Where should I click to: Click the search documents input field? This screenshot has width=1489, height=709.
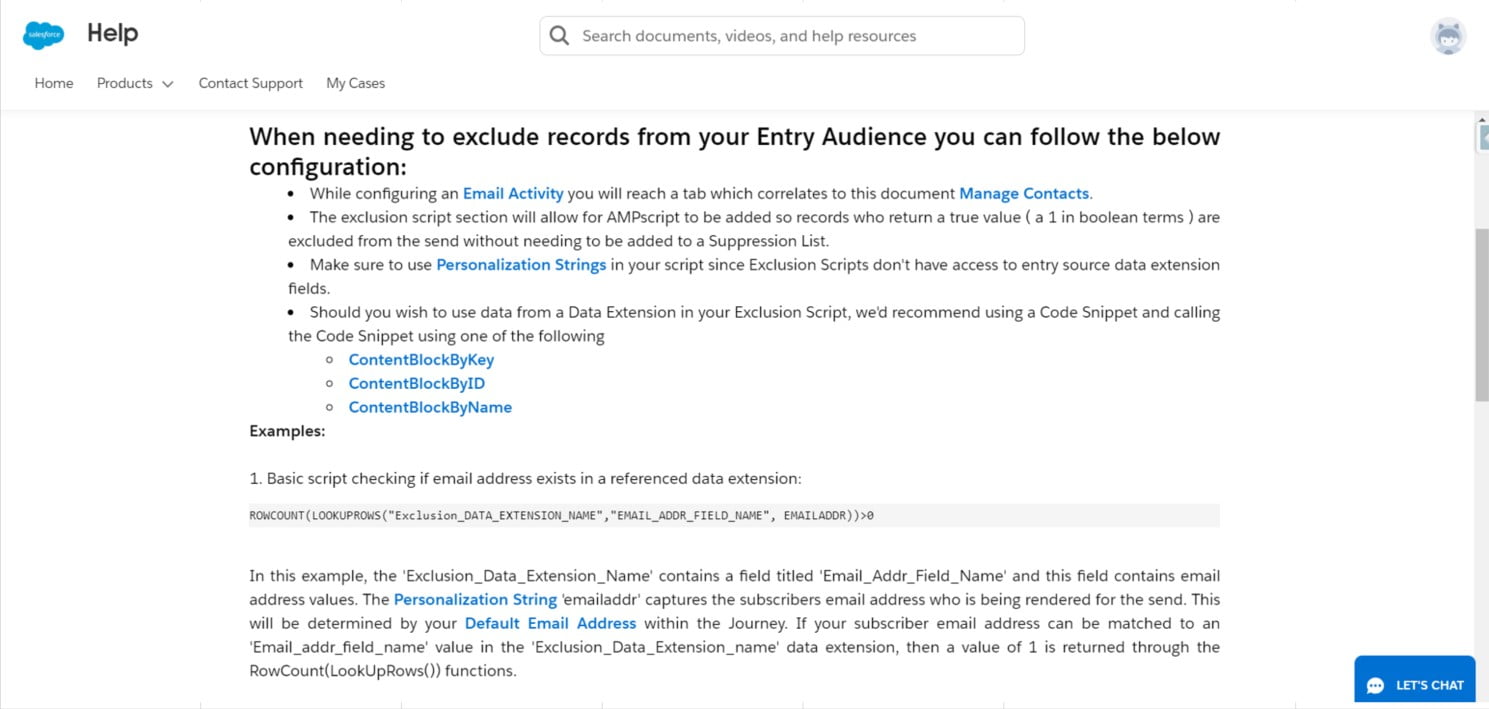pyautogui.click(x=790, y=36)
